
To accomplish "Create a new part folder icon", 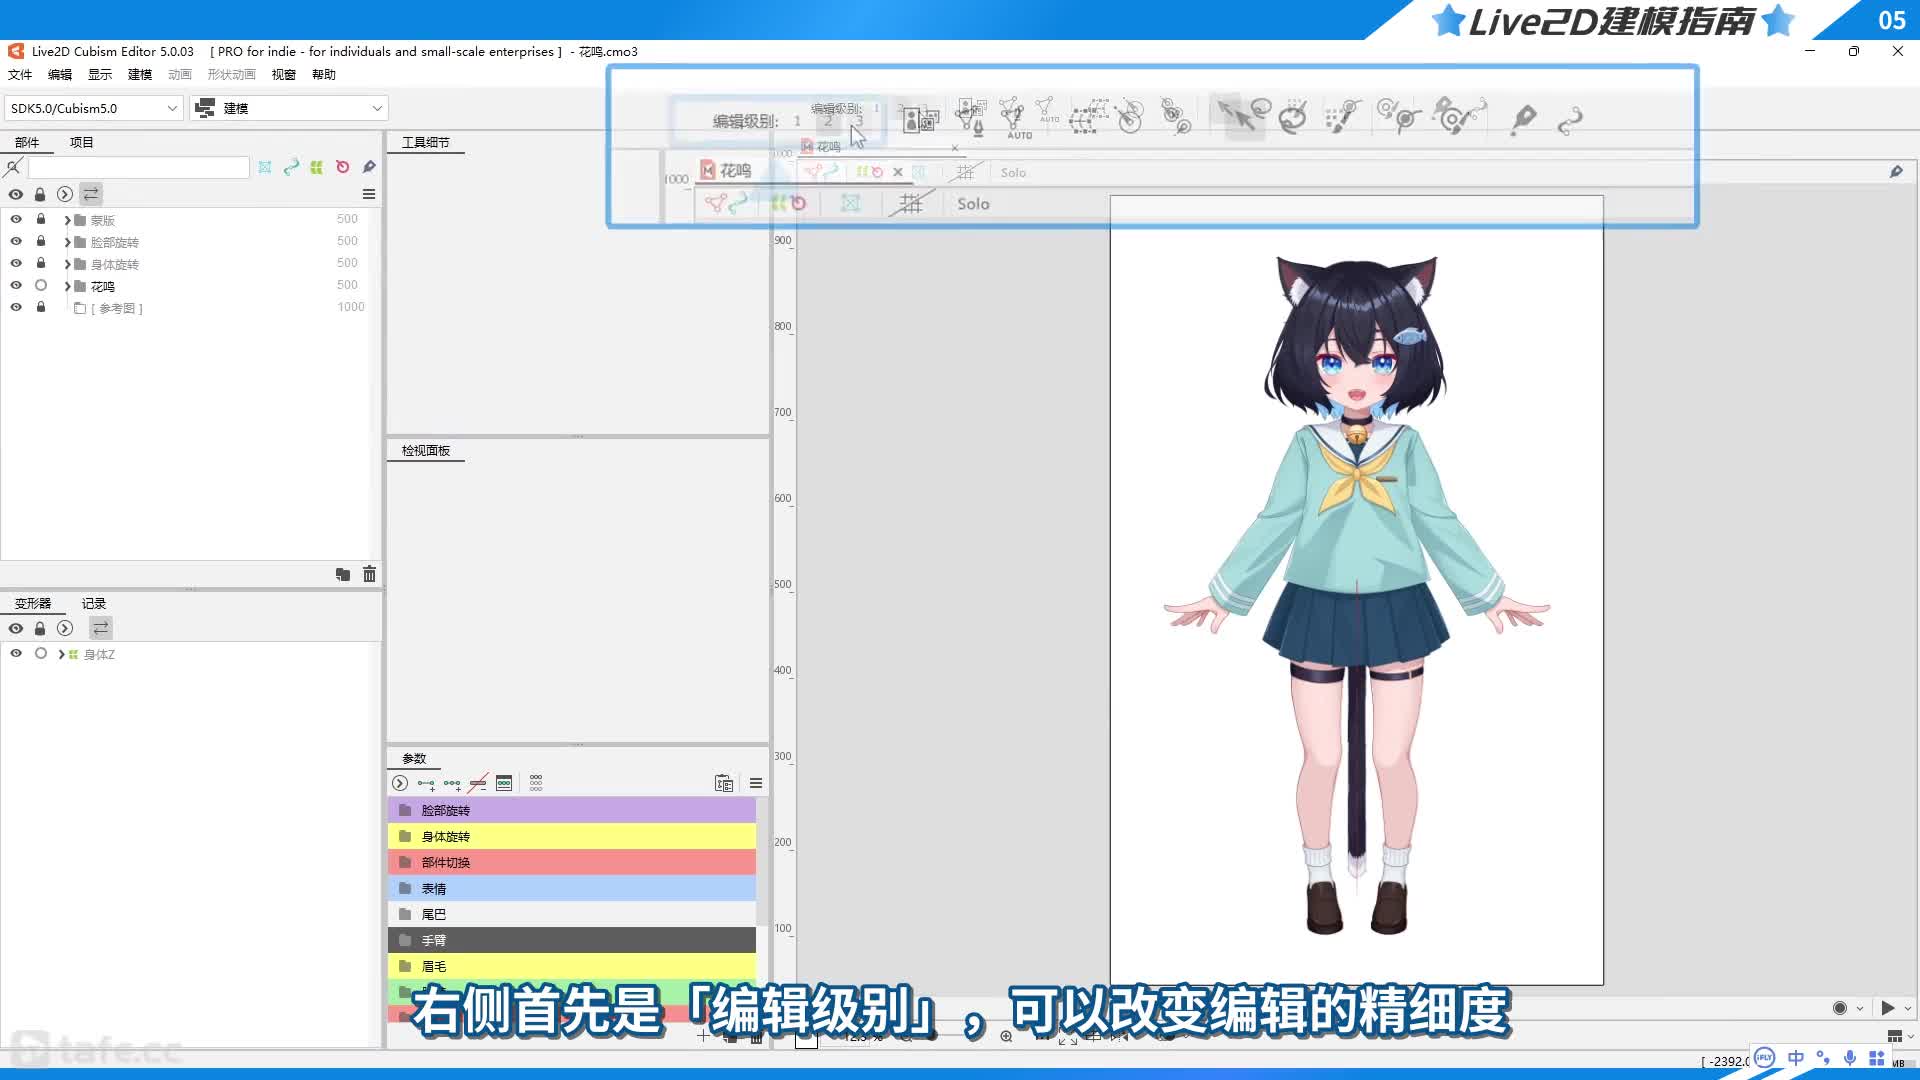I will tap(343, 574).
